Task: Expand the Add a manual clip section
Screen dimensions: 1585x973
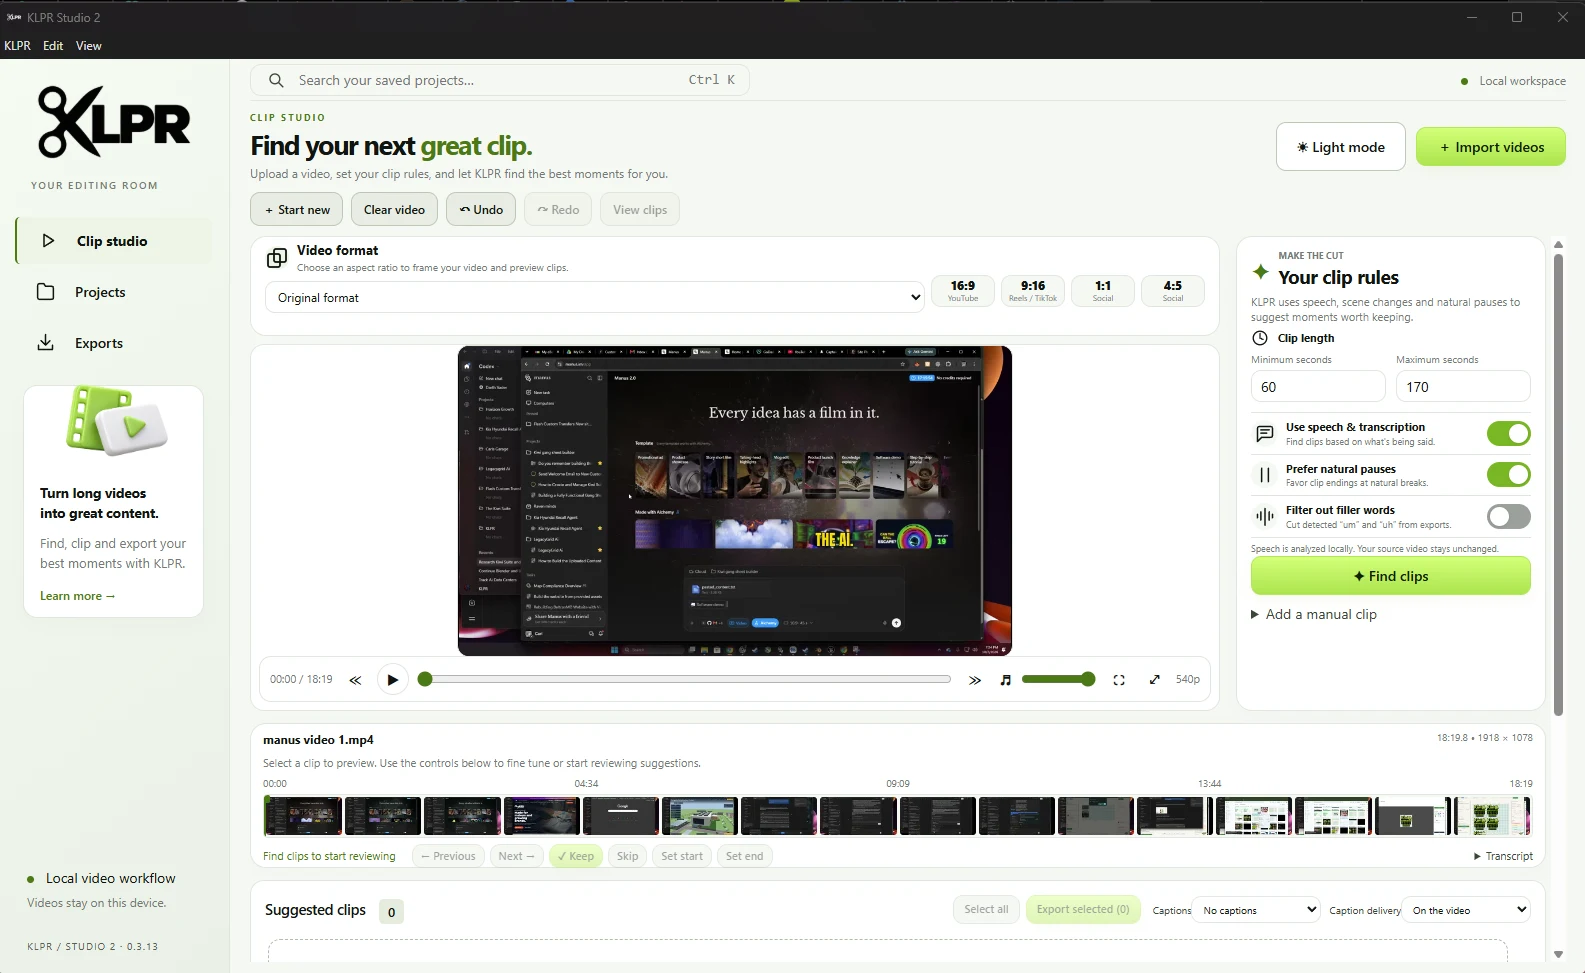Action: tap(1314, 614)
